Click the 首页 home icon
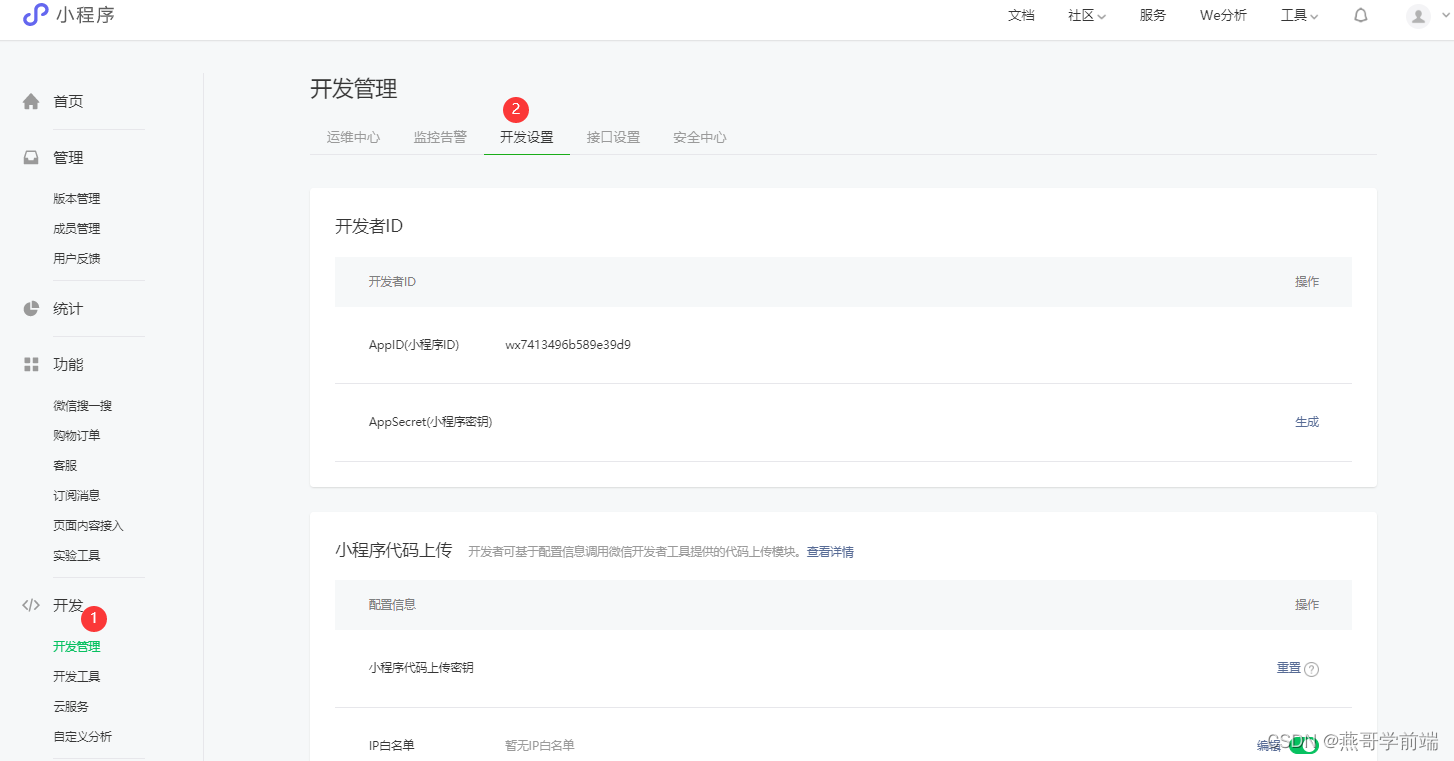 [31, 101]
